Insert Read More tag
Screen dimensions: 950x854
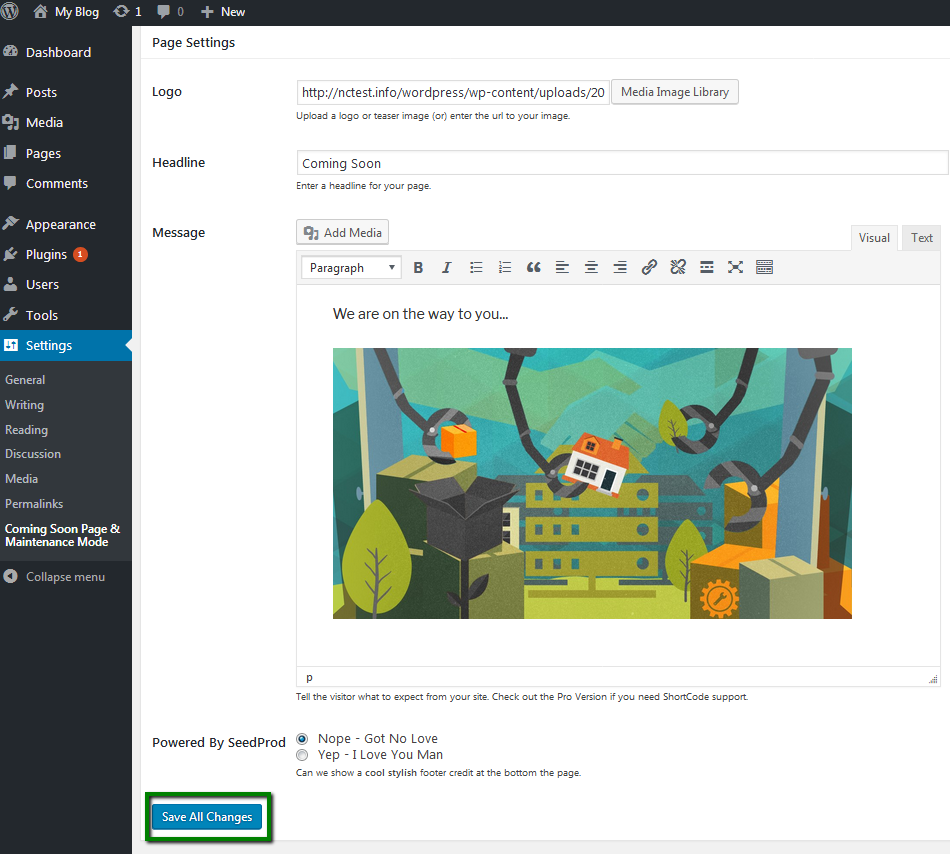tap(706, 268)
